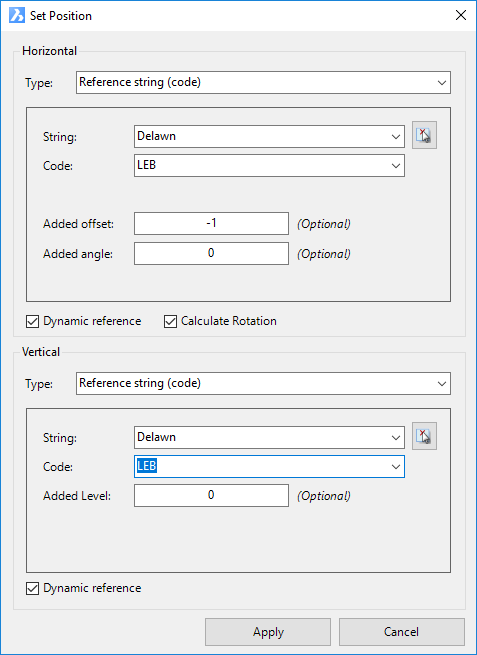This screenshot has width=477, height=655.
Task: Uncheck the Calculate Rotation checkbox
Action: 170,322
